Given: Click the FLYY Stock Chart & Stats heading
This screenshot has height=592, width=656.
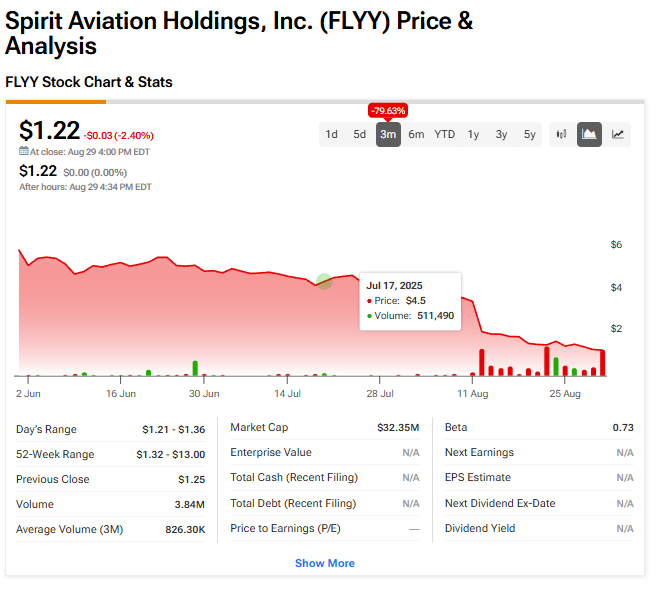Looking at the screenshot, I should pyautogui.click(x=89, y=82).
